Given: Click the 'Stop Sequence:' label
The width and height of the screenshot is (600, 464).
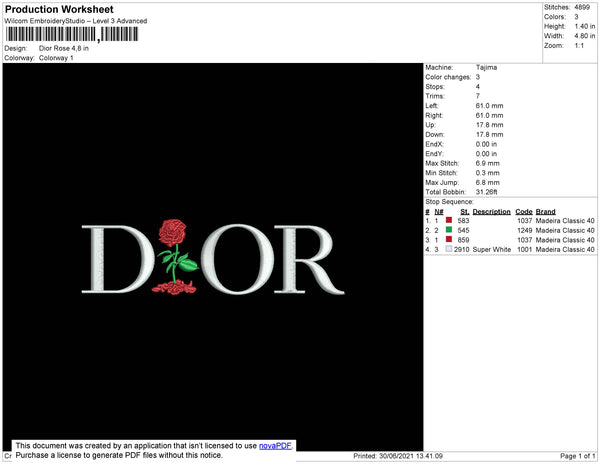Looking at the screenshot, I should [x=449, y=202].
